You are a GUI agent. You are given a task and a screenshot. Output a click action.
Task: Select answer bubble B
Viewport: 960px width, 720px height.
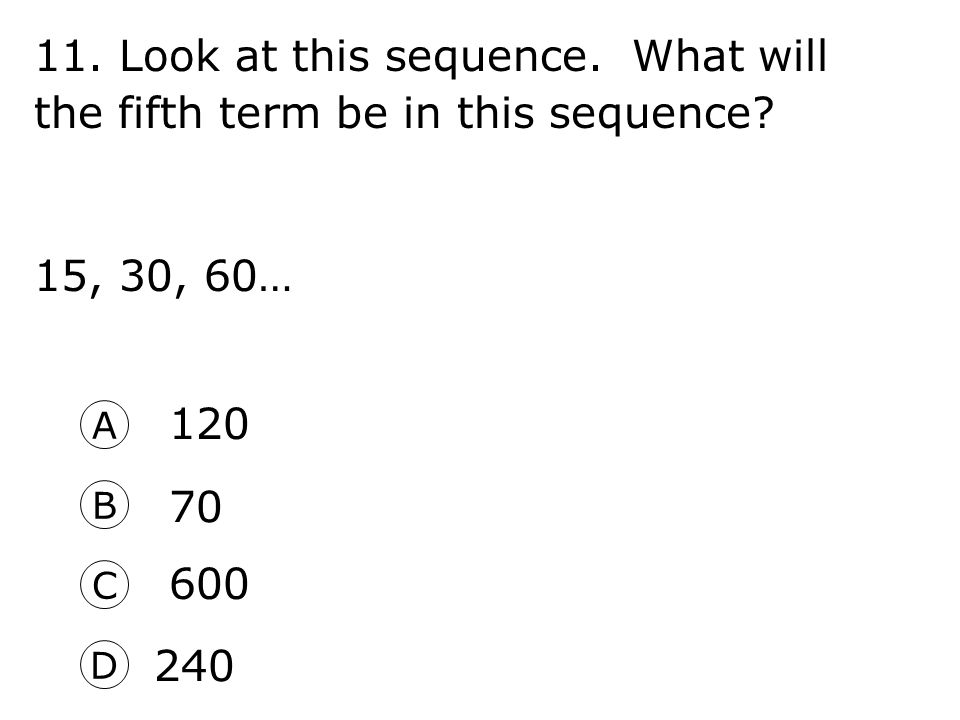(x=105, y=505)
